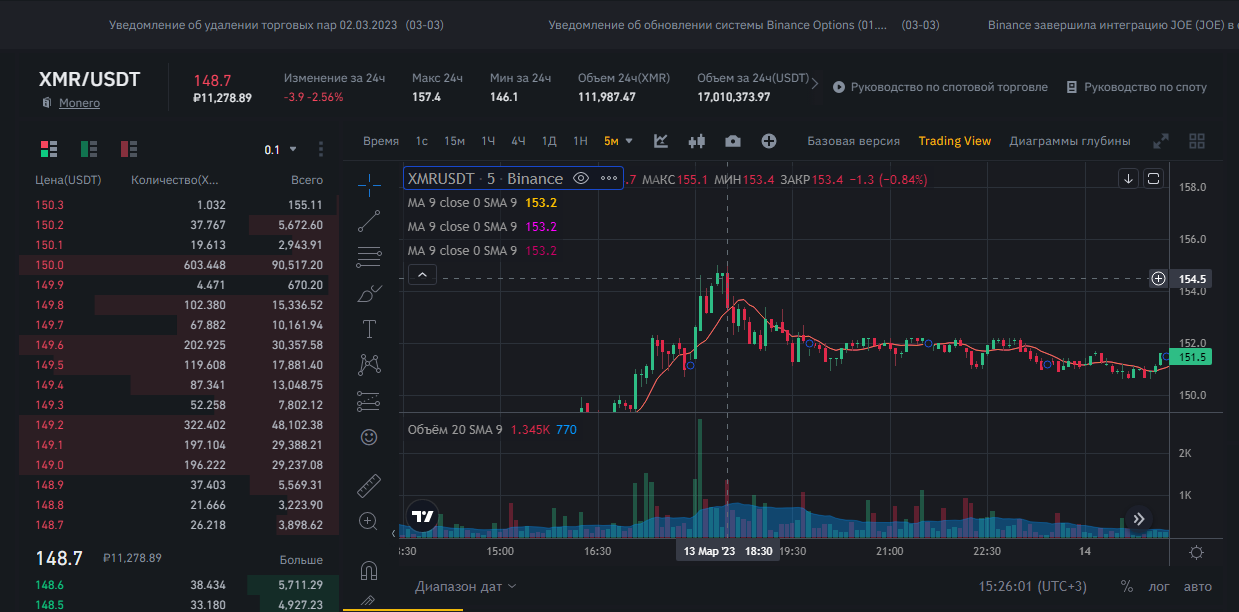Screen dimensions: 1239x612
Task: Toggle auto scale авто
Action: (x=1197, y=586)
